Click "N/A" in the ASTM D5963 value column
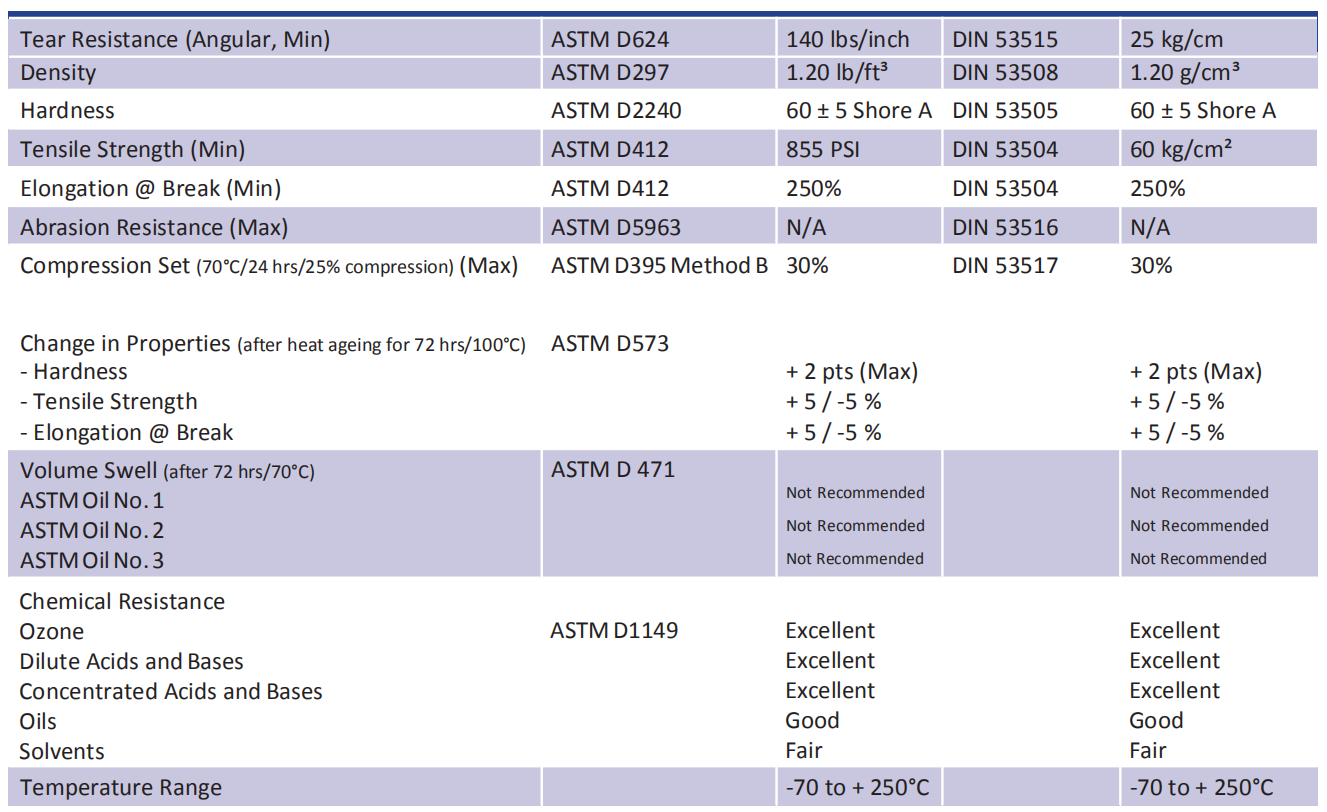This screenshot has width=1327, height=812. click(x=806, y=227)
